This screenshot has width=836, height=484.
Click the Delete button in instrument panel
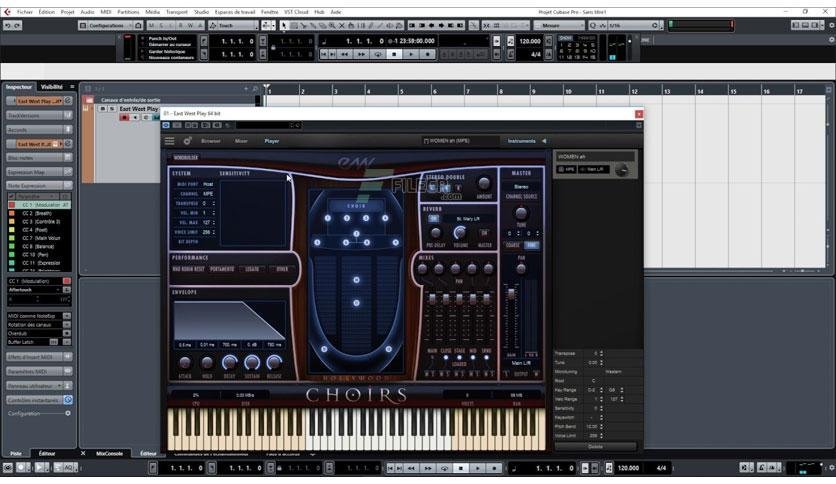[595, 446]
